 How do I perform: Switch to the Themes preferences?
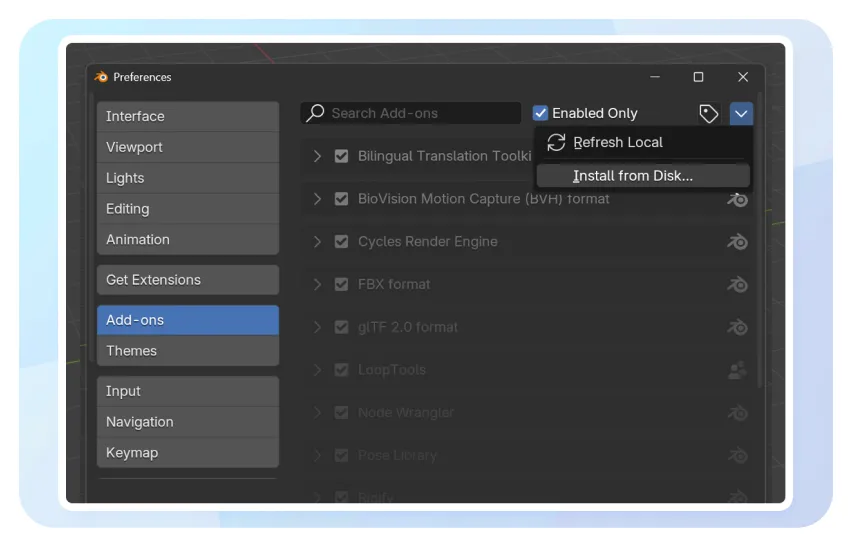click(187, 351)
